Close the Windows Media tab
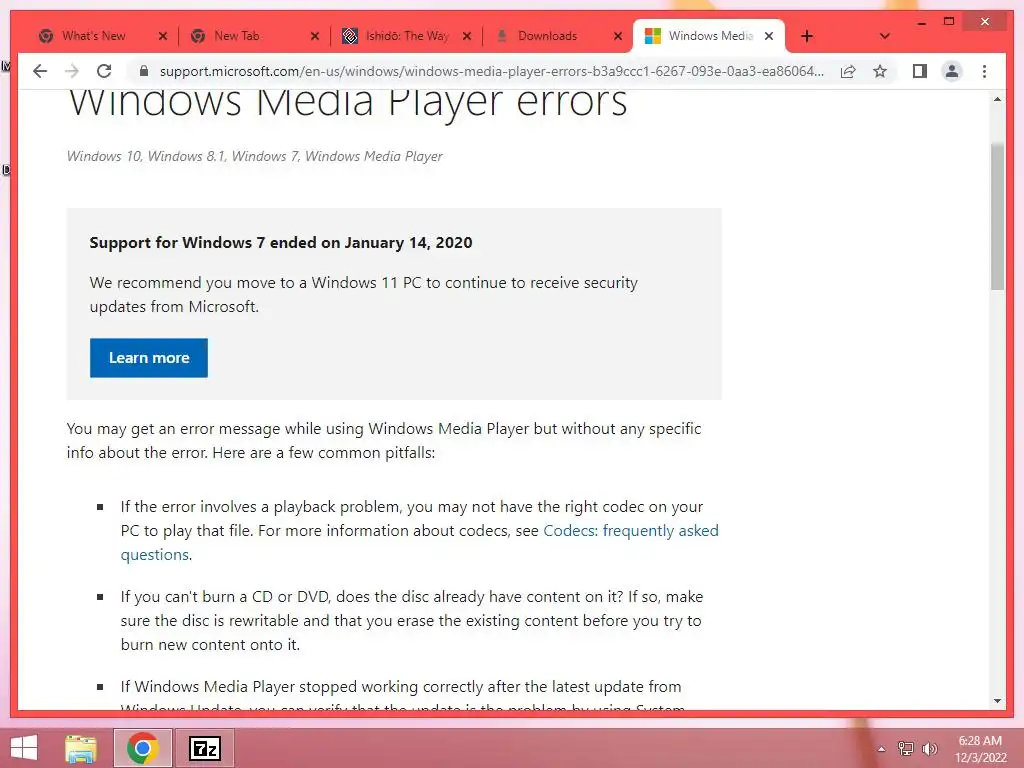Viewport: 1024px width, 768px height. [769, 36]
